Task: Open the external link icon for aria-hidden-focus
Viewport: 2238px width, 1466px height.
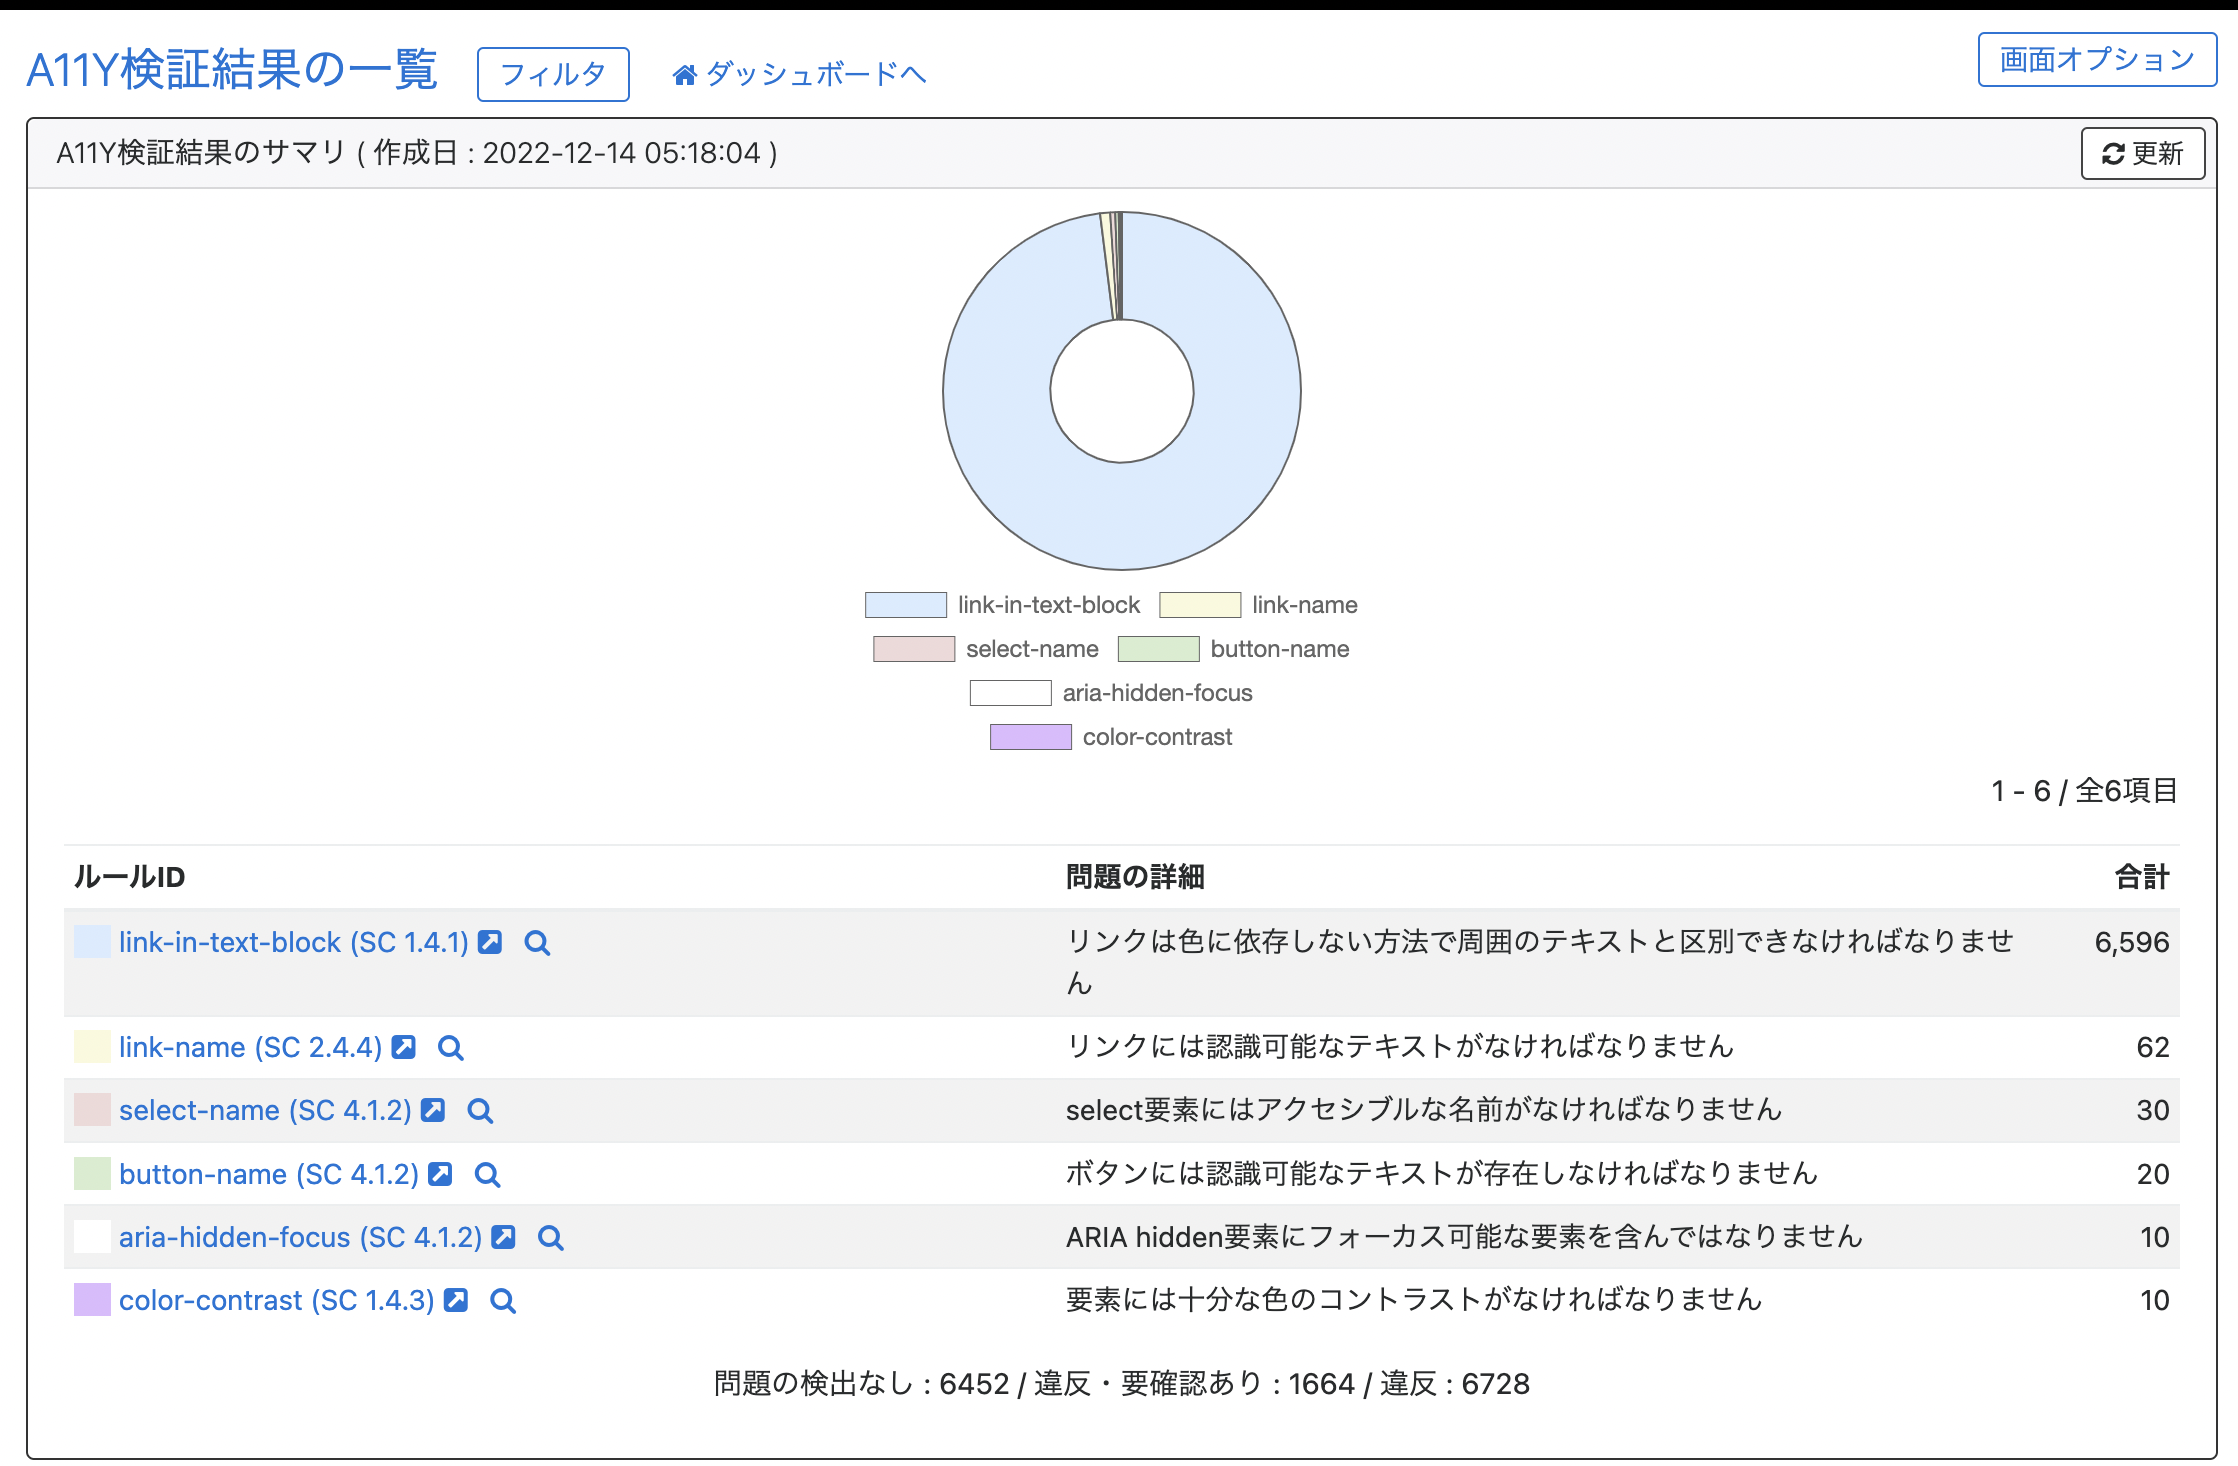Action: coord(502,1237)
